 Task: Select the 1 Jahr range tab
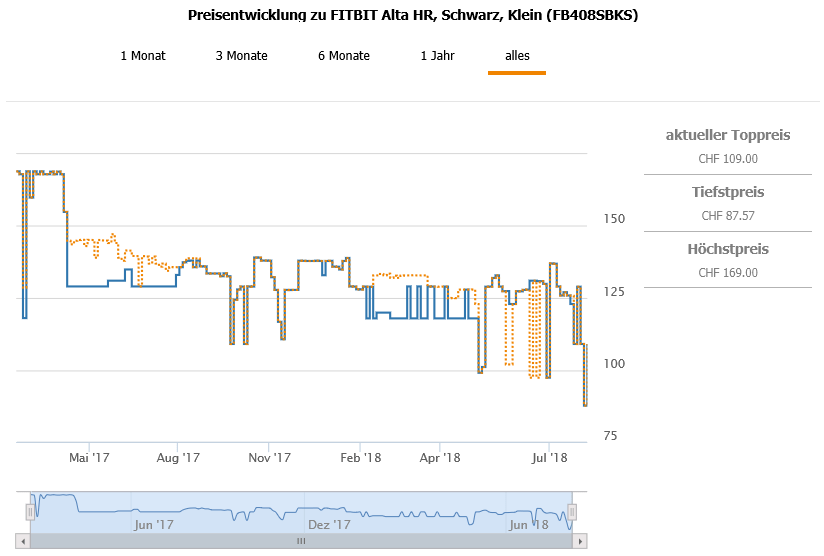[x=438, y=56]
